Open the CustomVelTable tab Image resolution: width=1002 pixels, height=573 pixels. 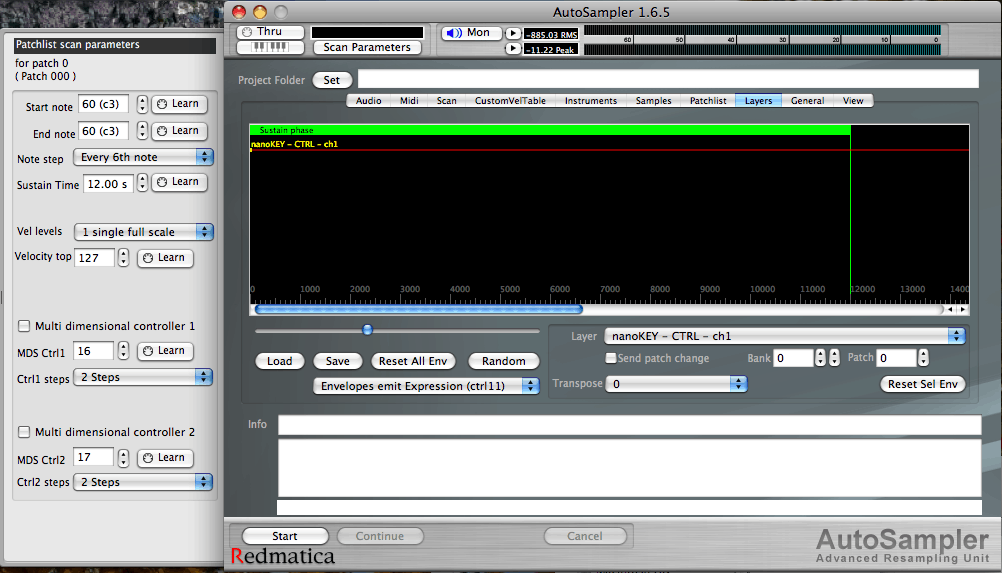point(510,101)
